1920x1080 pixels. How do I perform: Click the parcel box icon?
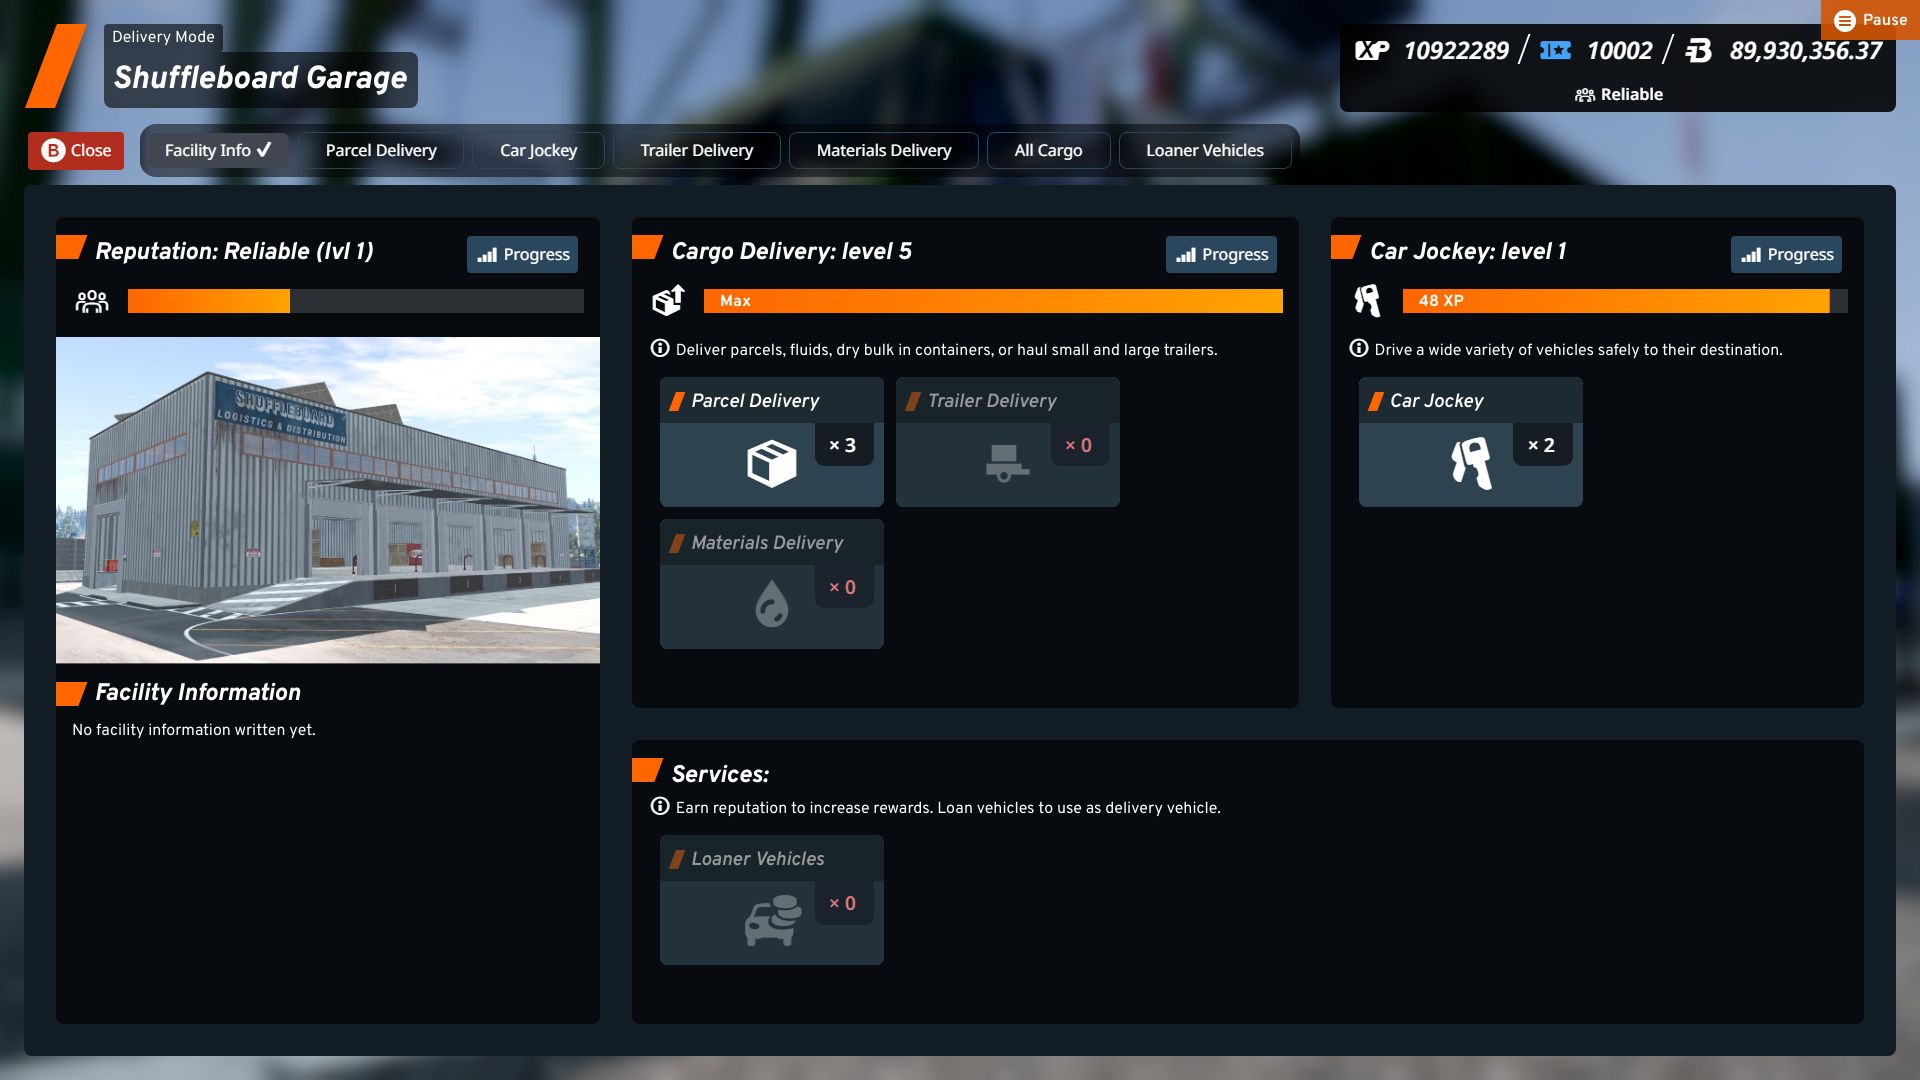(x=771, y=464)
